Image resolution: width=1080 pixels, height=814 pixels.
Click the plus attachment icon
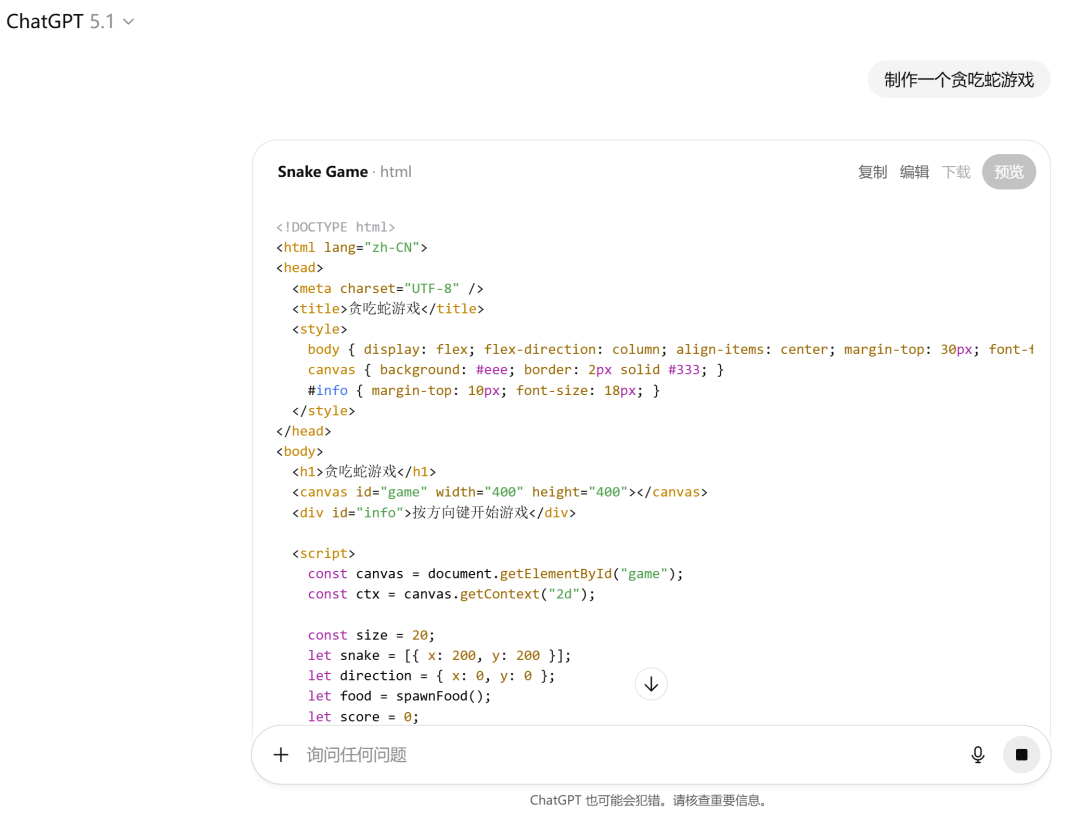tap(281, 755)
